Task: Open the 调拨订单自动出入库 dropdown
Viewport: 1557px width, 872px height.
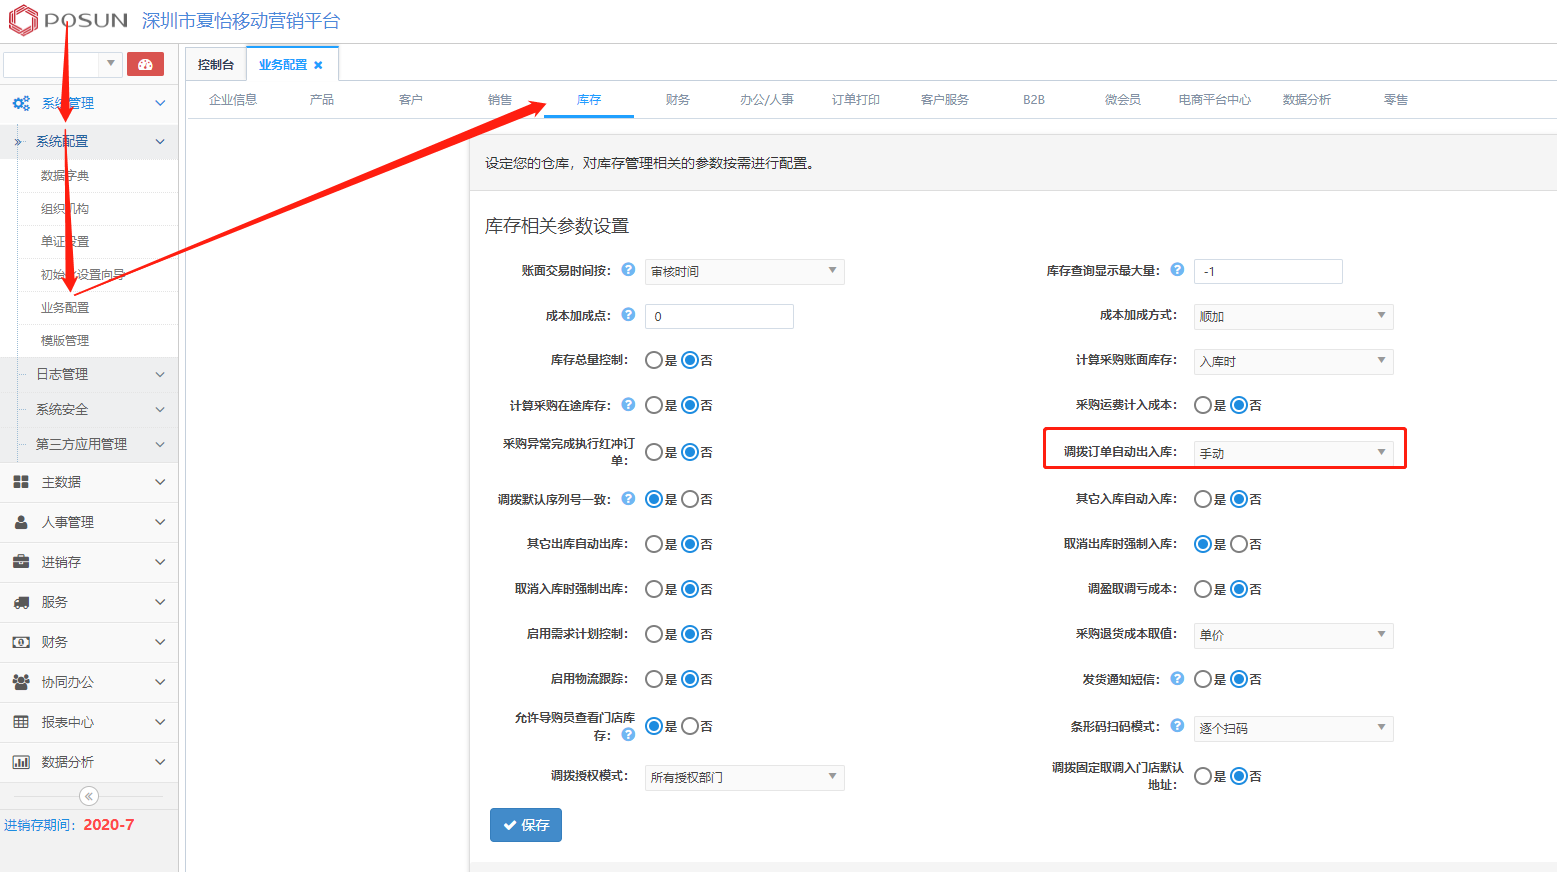Action: pyautogui.click(x=1293, y=453)
